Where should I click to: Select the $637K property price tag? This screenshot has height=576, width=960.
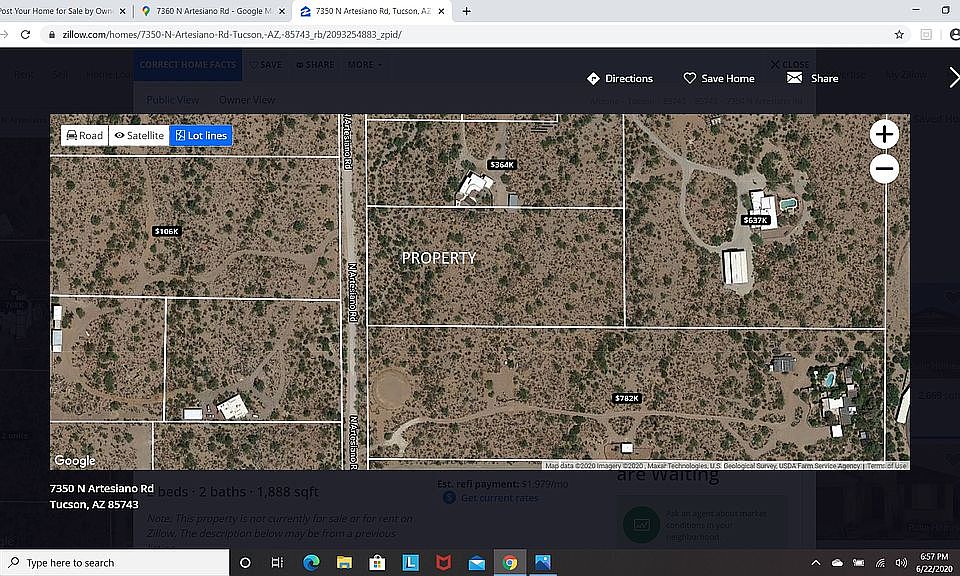(x=755, y=220)
